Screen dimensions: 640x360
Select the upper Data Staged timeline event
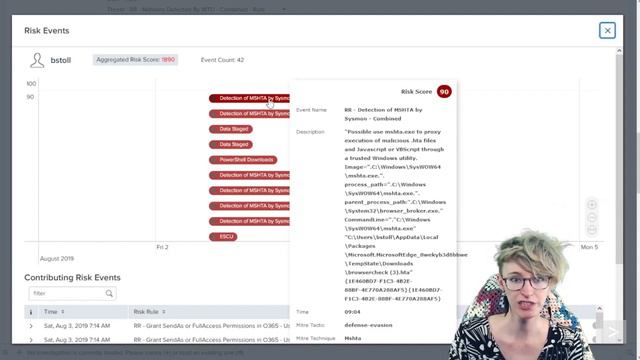point(231,129)
